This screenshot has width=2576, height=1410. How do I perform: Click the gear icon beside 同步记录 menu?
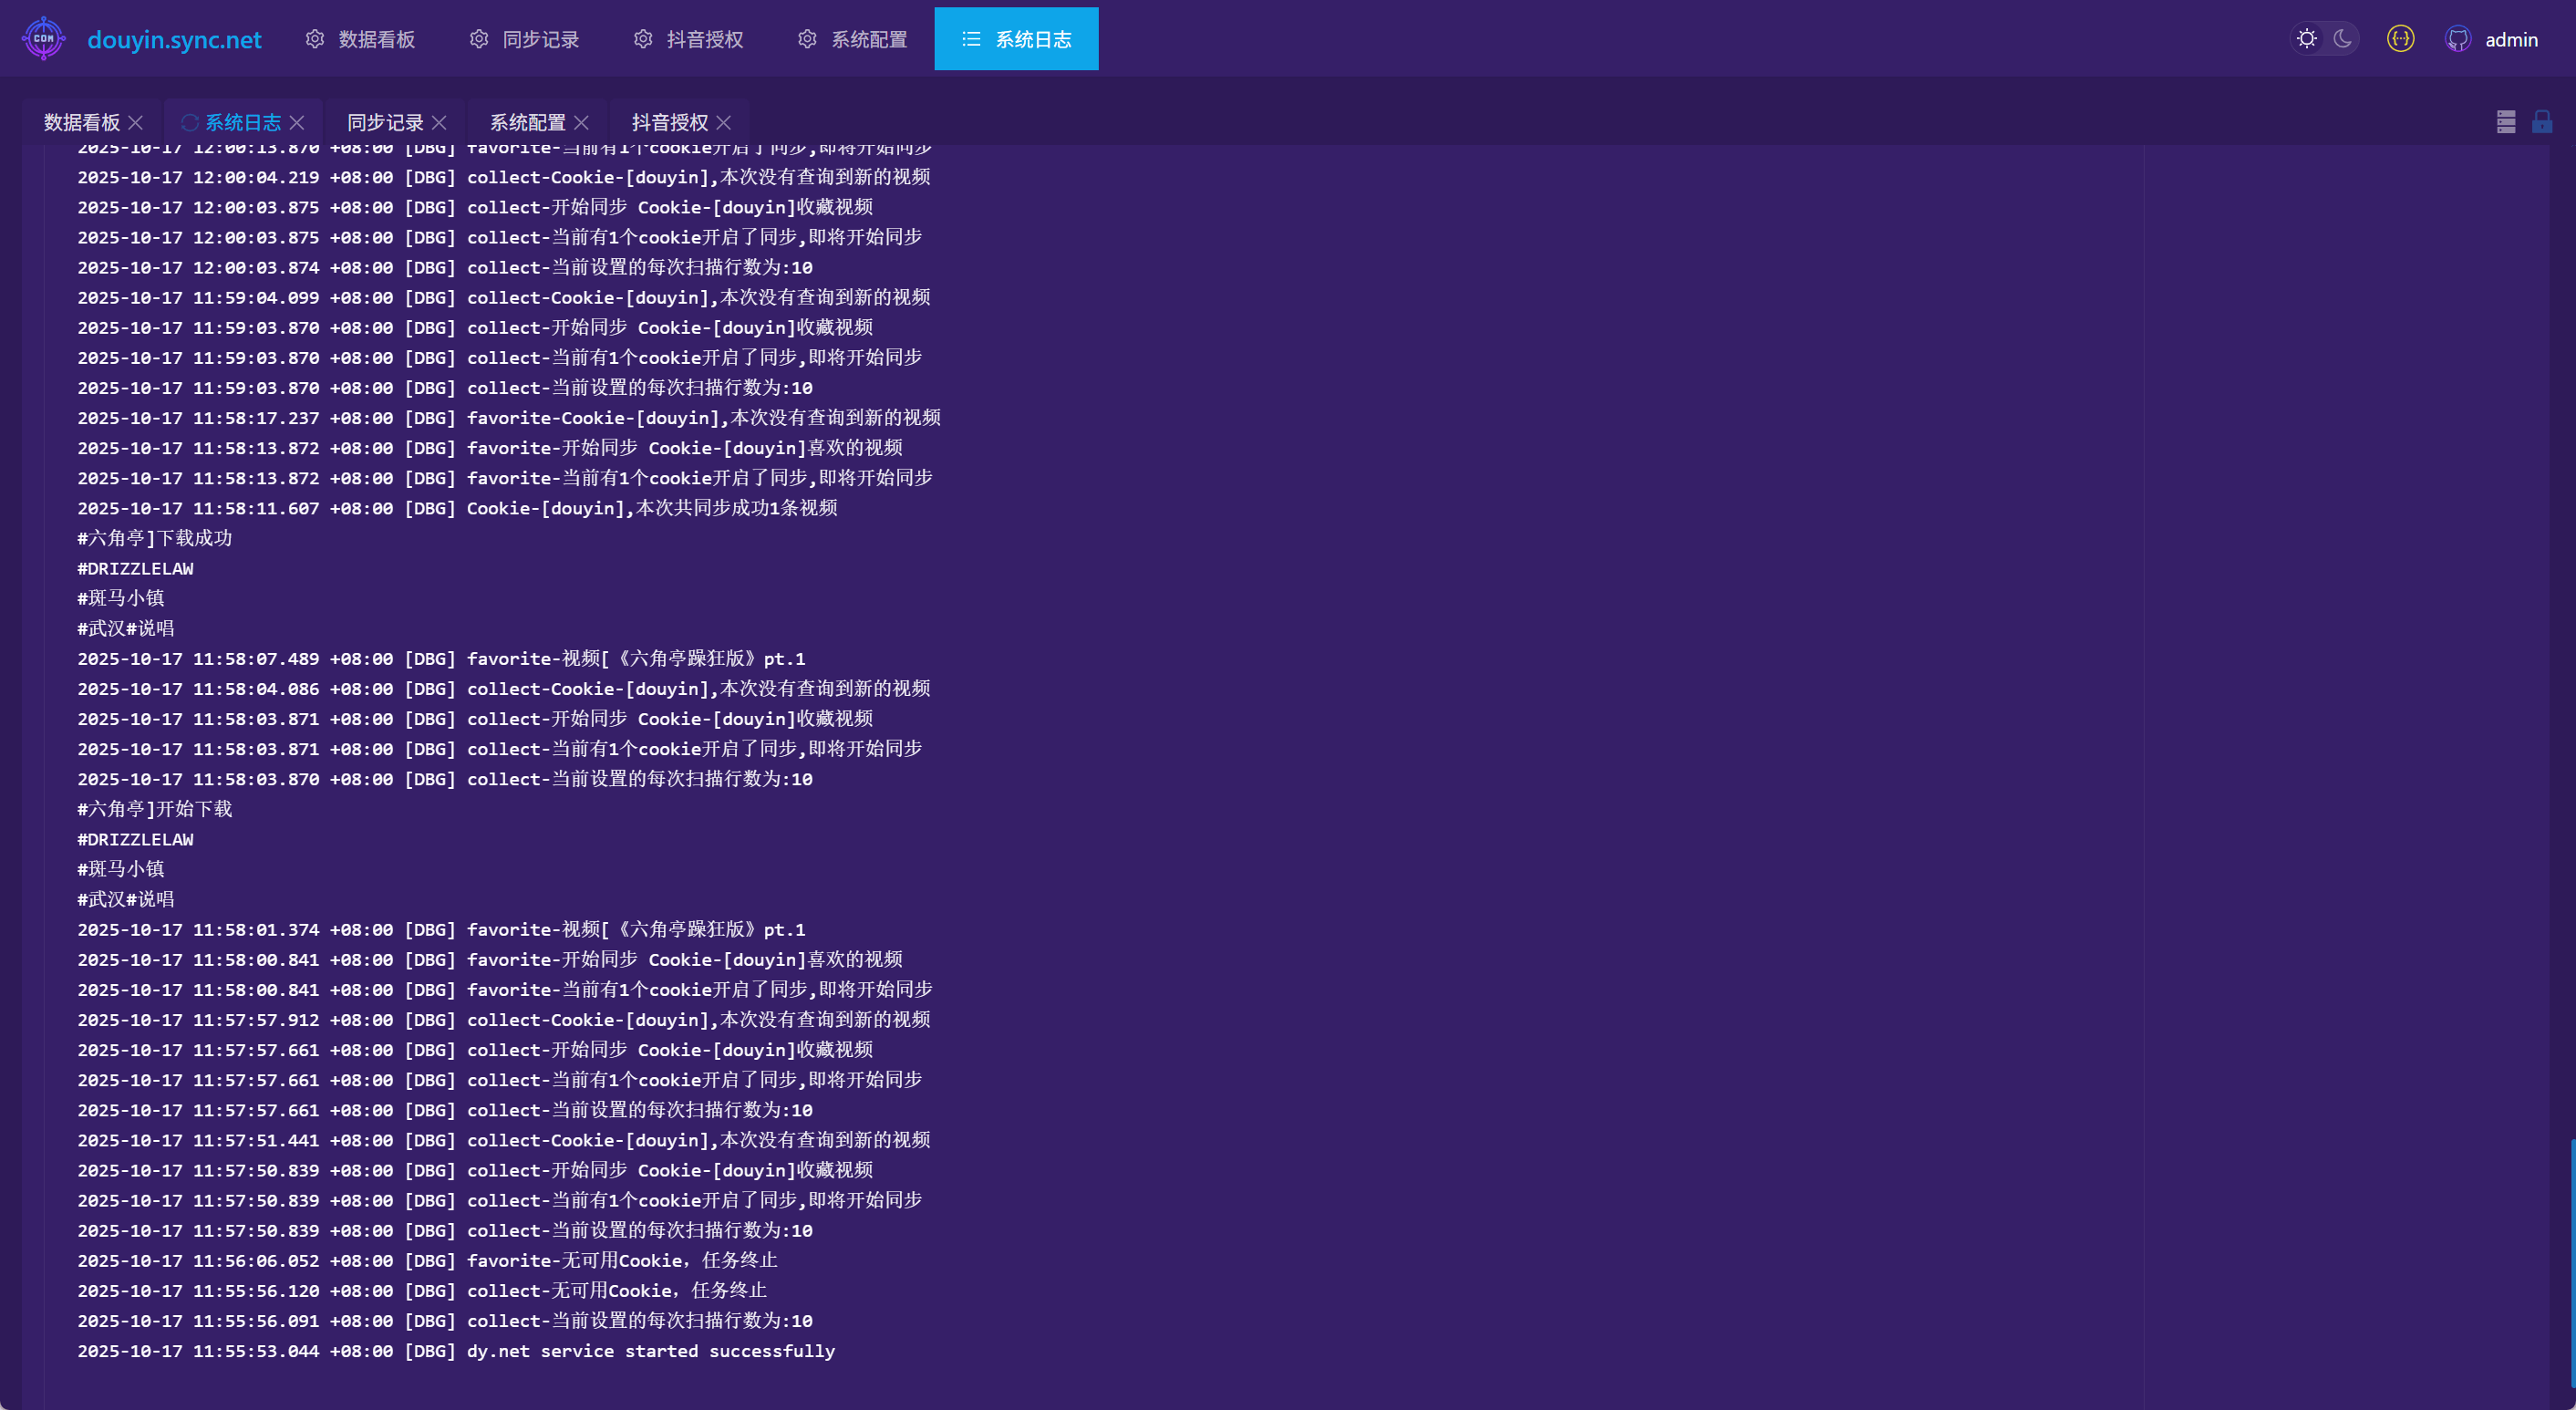[x=479, y=39]
